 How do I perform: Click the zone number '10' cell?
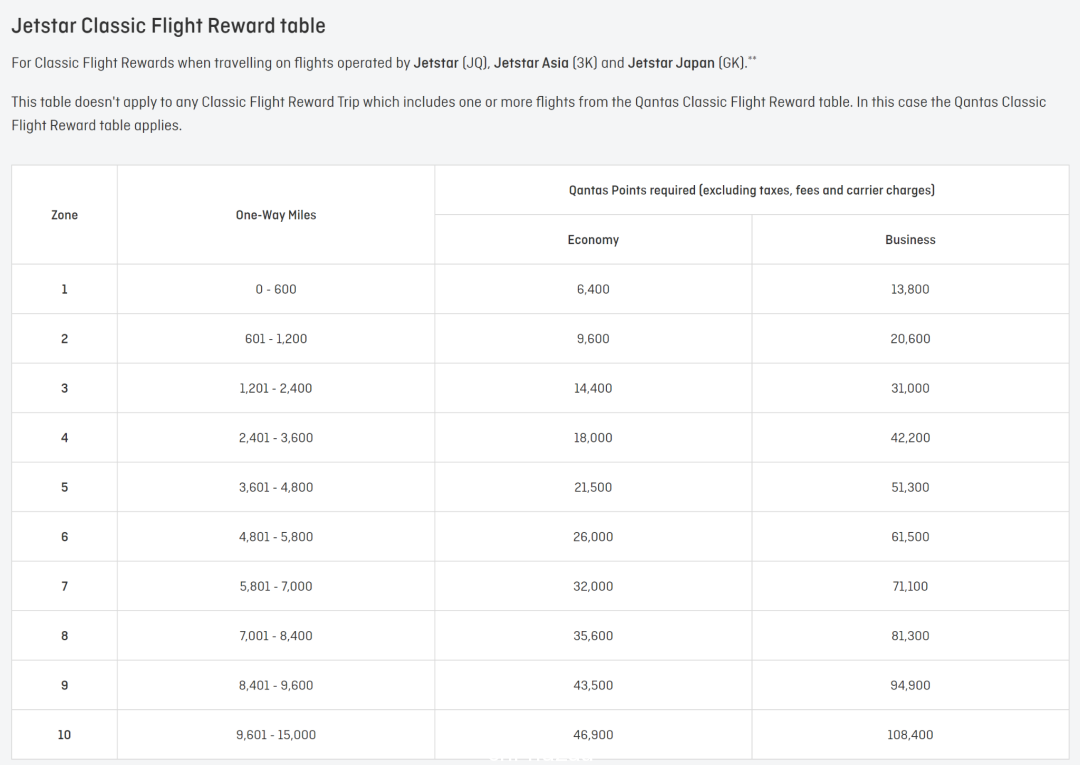pos(64,735)
